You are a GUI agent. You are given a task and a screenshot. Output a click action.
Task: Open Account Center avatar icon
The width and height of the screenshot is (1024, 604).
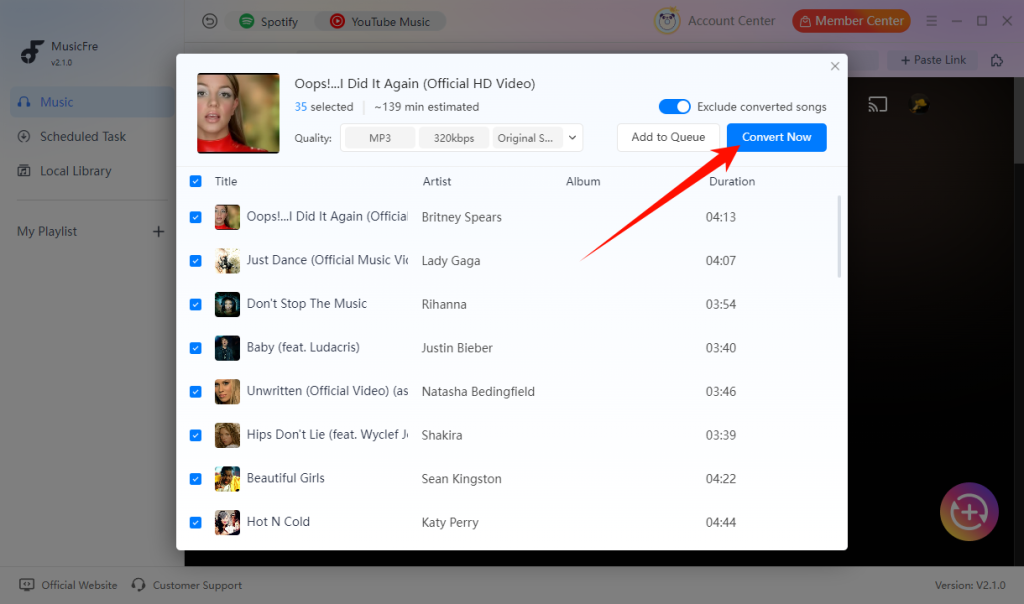click(x=667, y=21)
